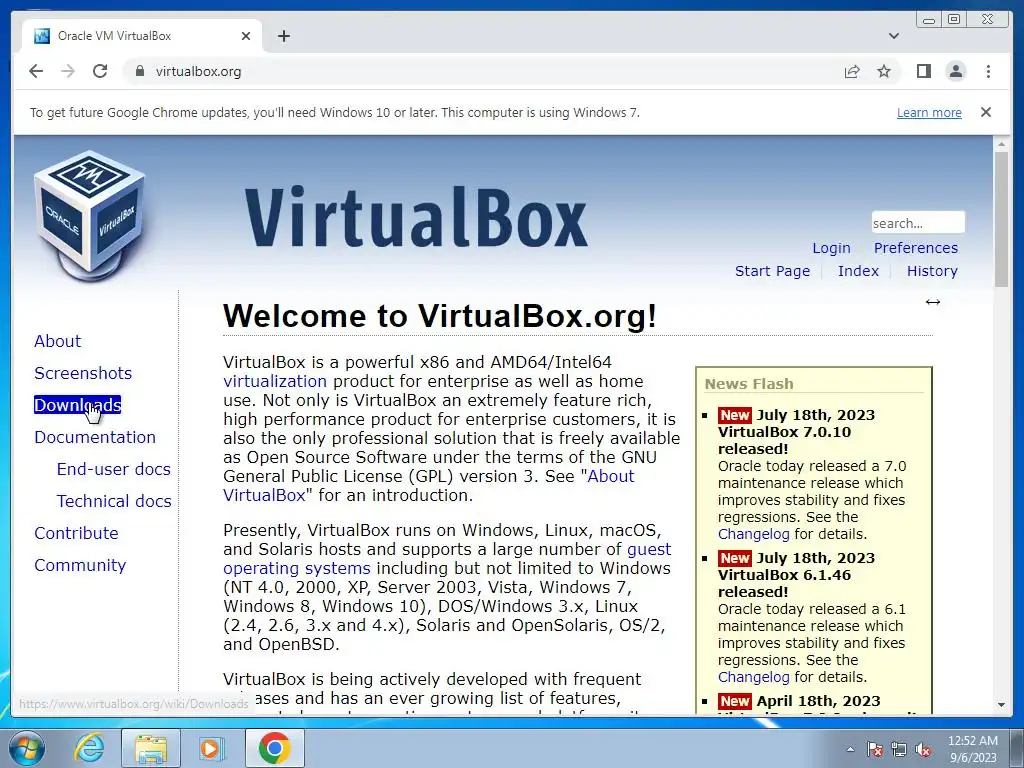Go back using the browser back arrow

click(x=36, y=71)
